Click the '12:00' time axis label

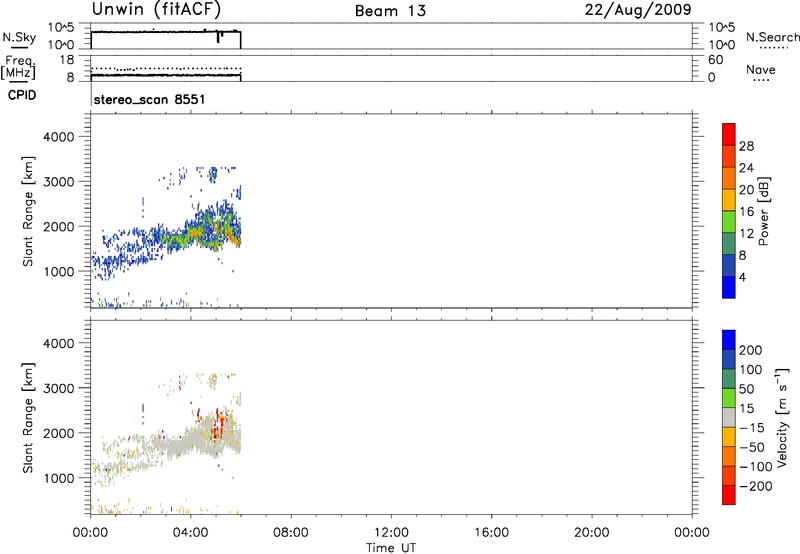click(391, 533)
